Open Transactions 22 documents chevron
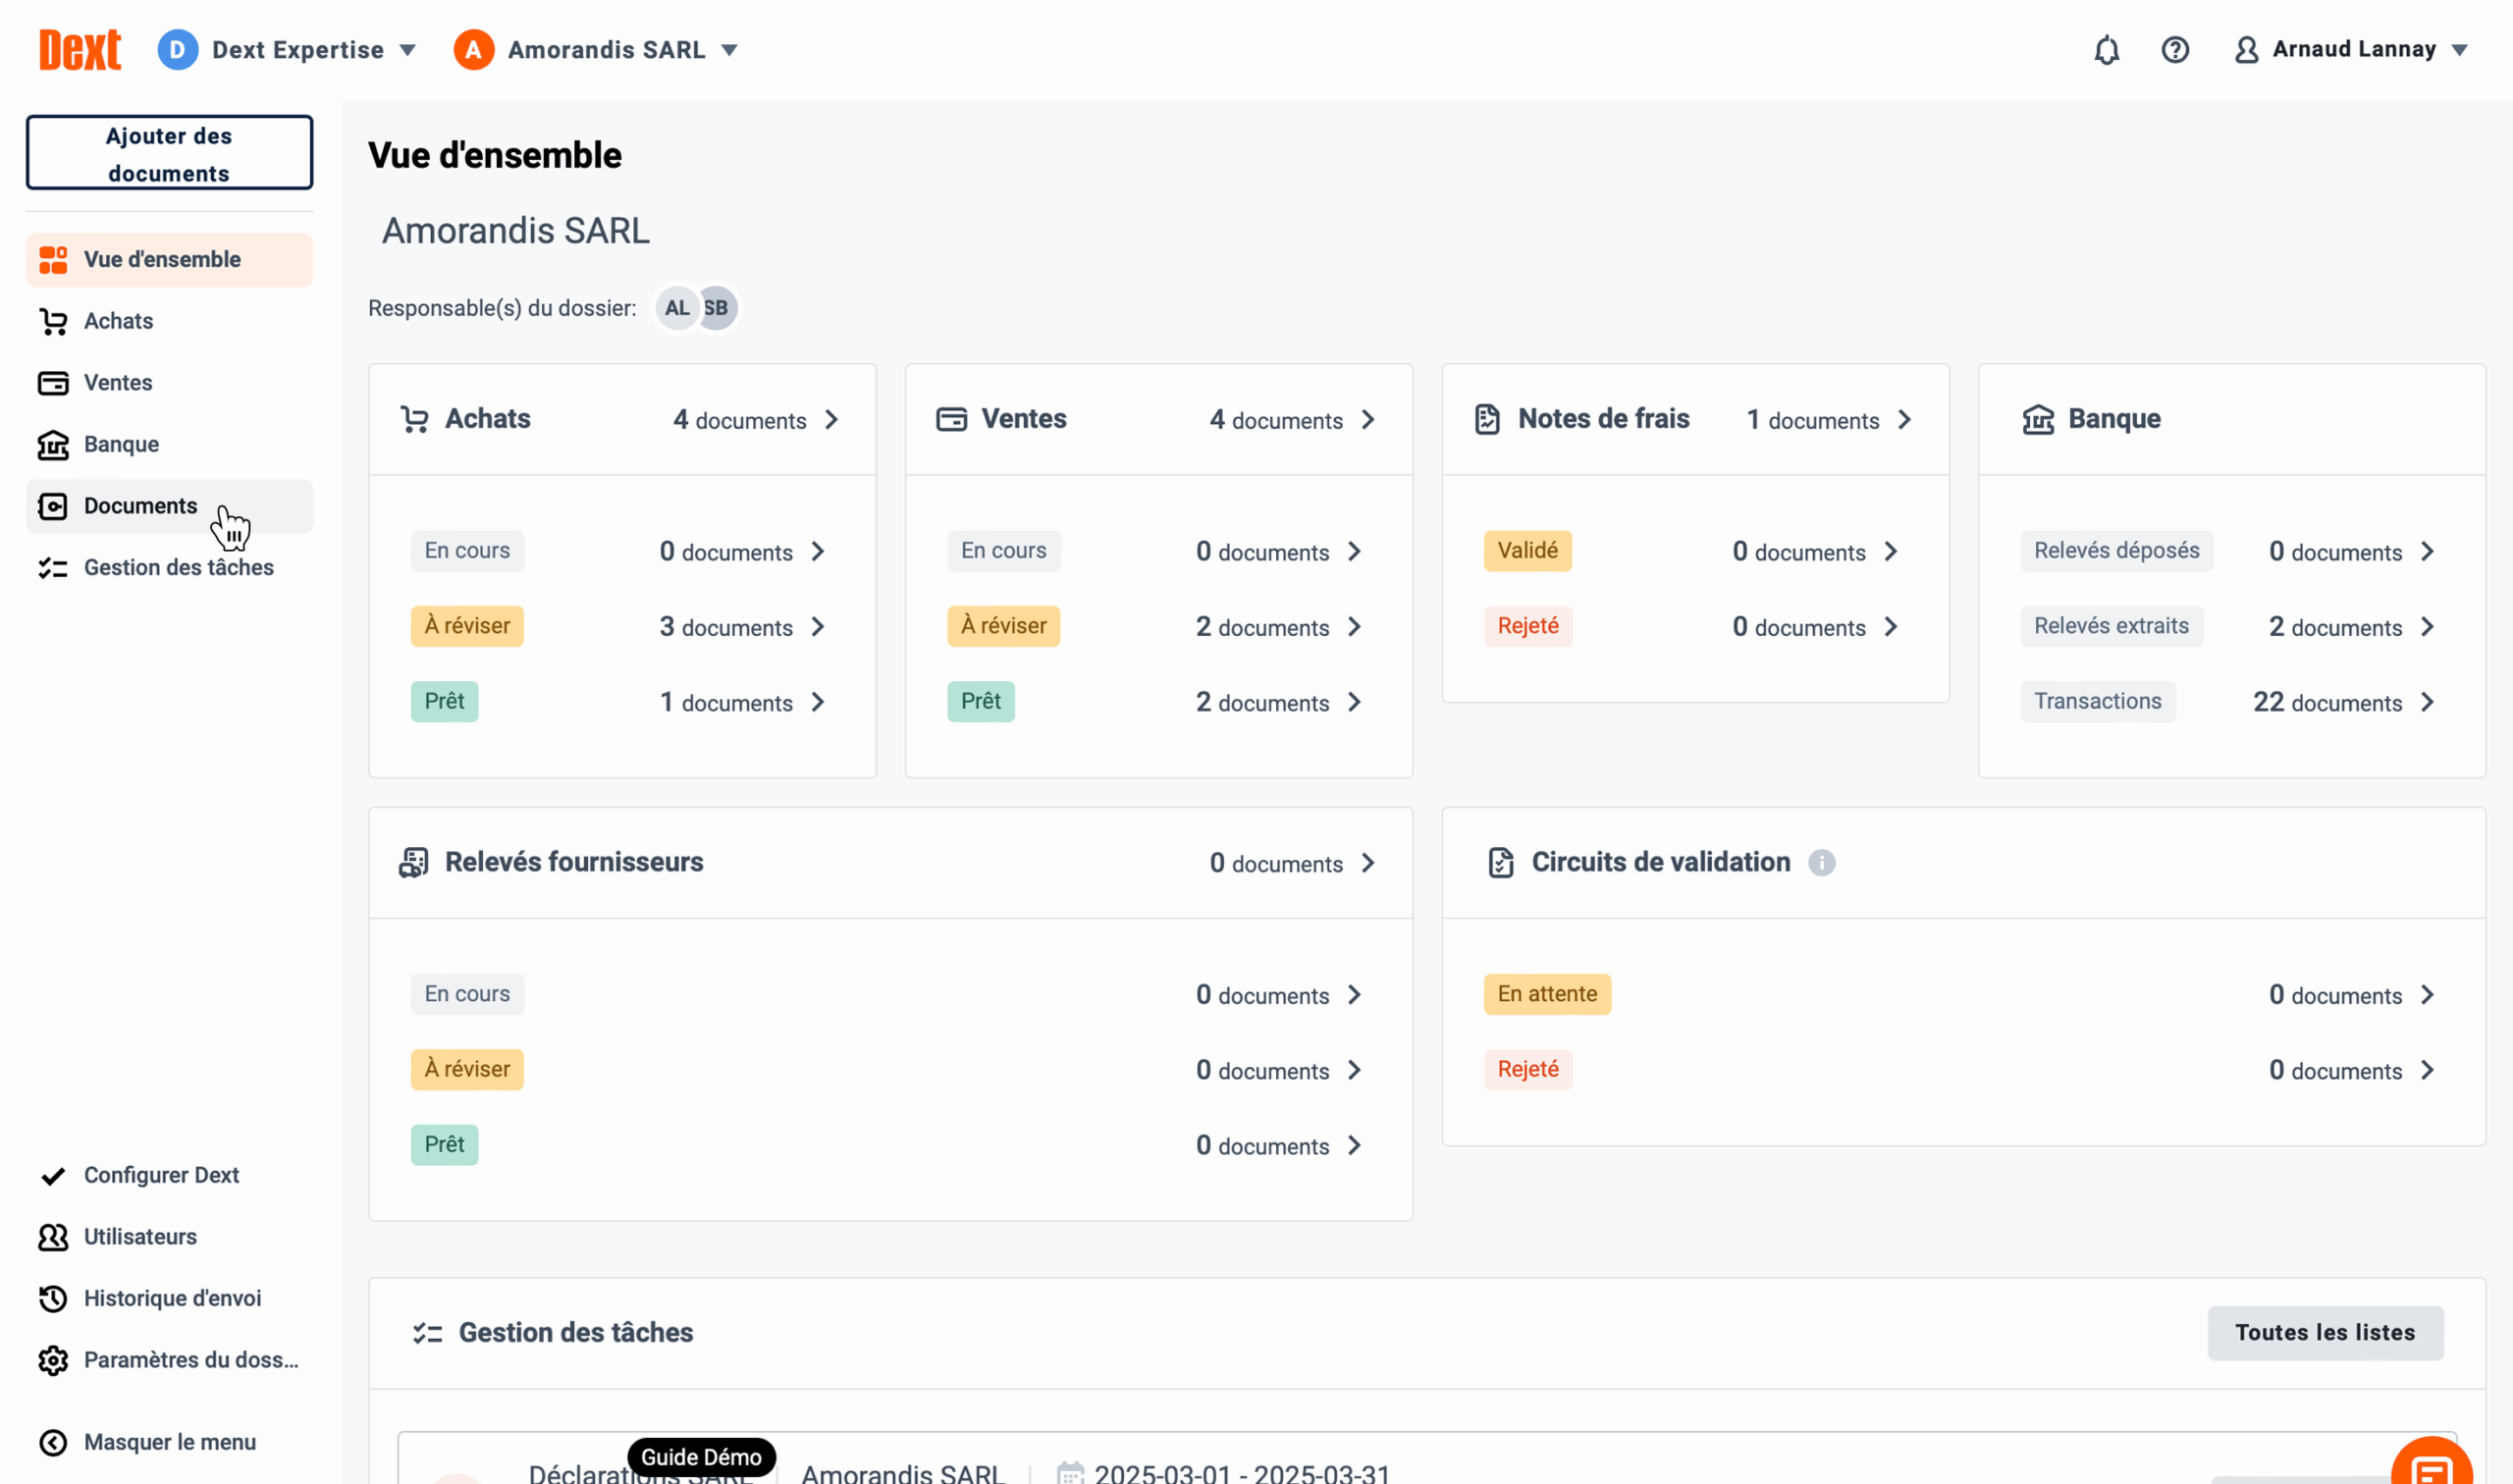The image size is (2513, 1484). pyautogui.click(x=2428, y=702)
